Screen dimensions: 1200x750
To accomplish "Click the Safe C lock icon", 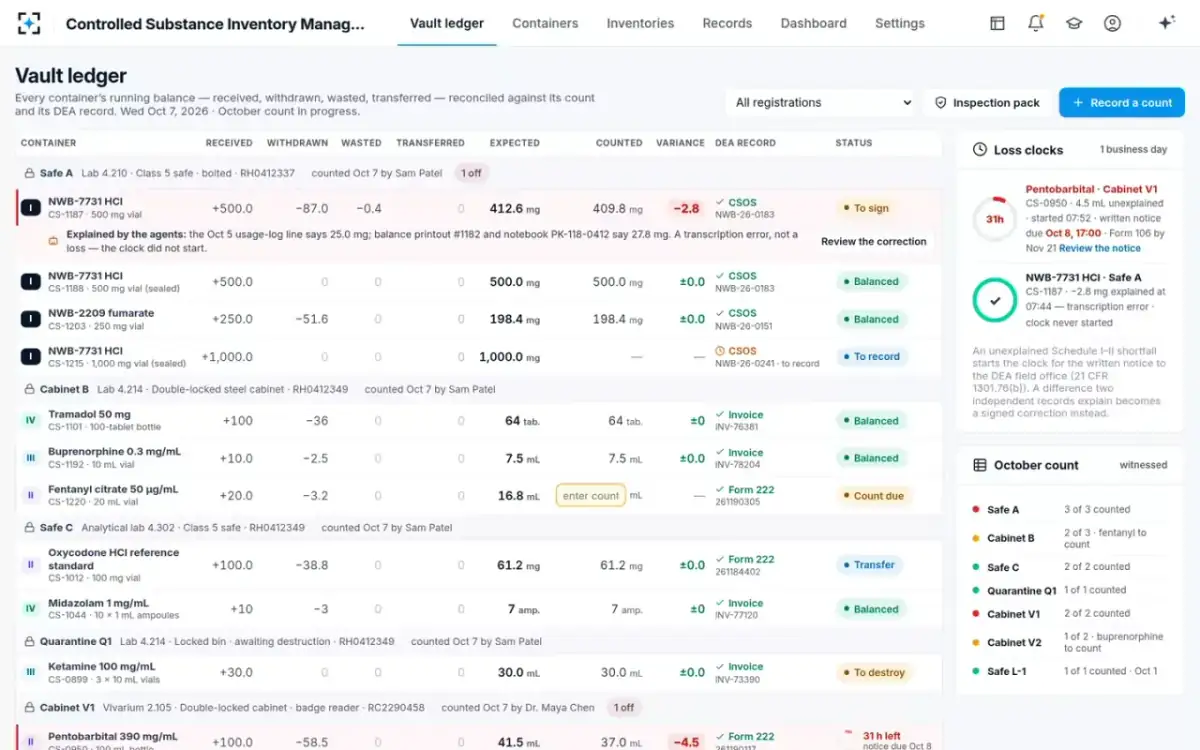I will coord(29,527).
